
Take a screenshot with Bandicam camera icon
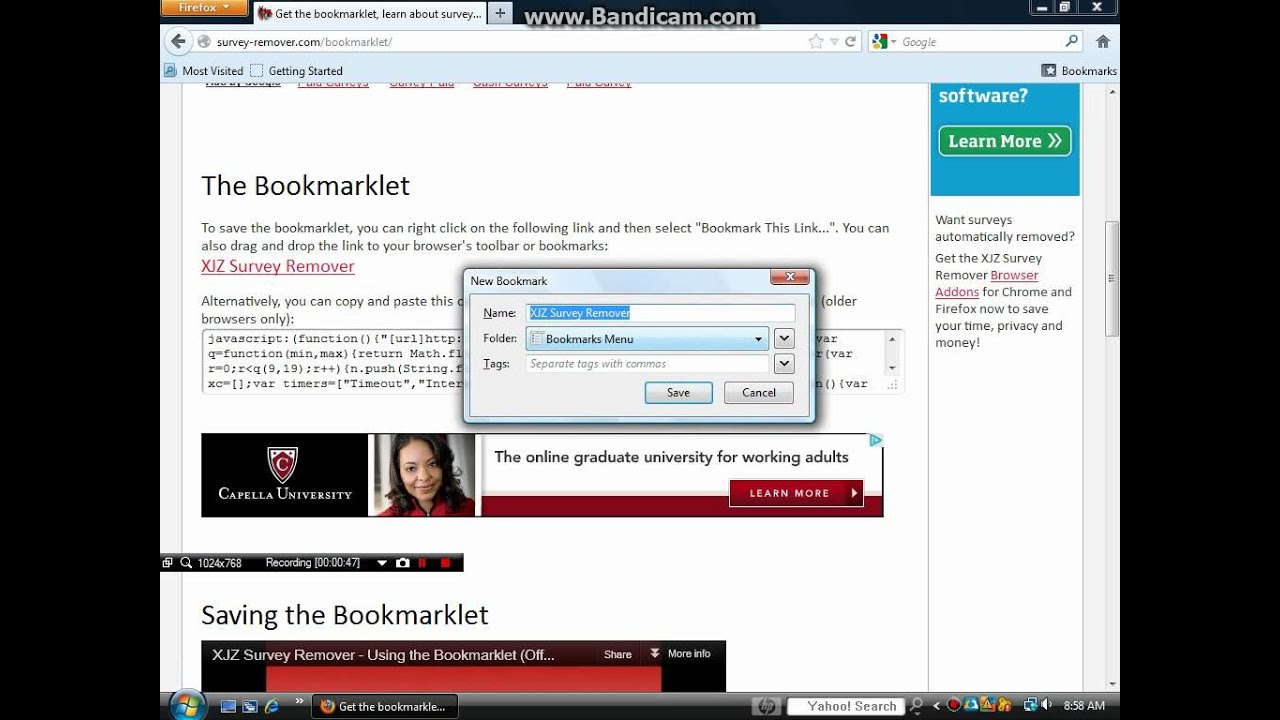tap(402, 563)
